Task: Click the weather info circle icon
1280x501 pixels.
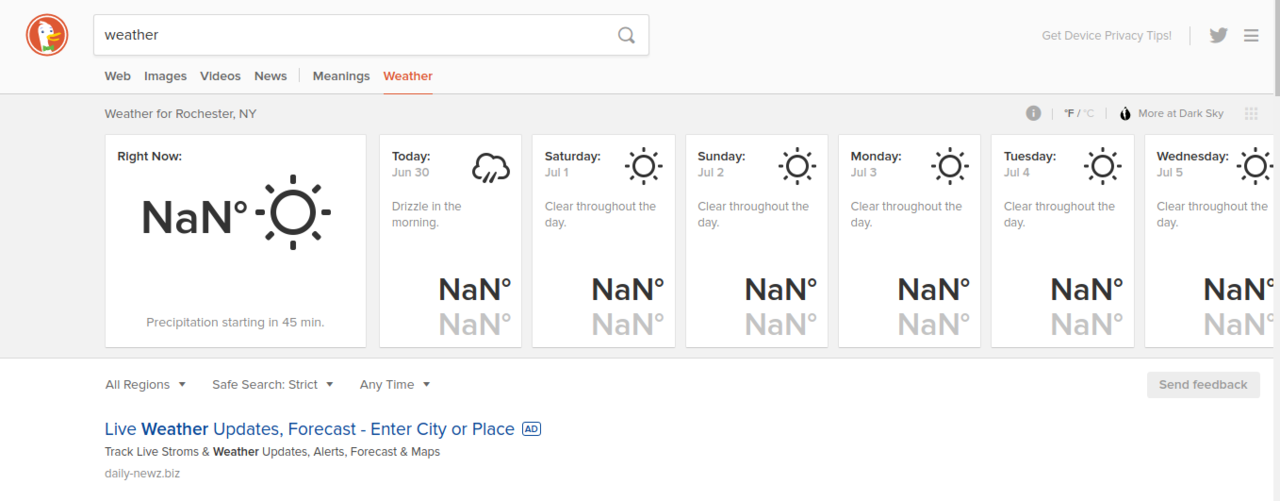Action: coord(1033,113)
